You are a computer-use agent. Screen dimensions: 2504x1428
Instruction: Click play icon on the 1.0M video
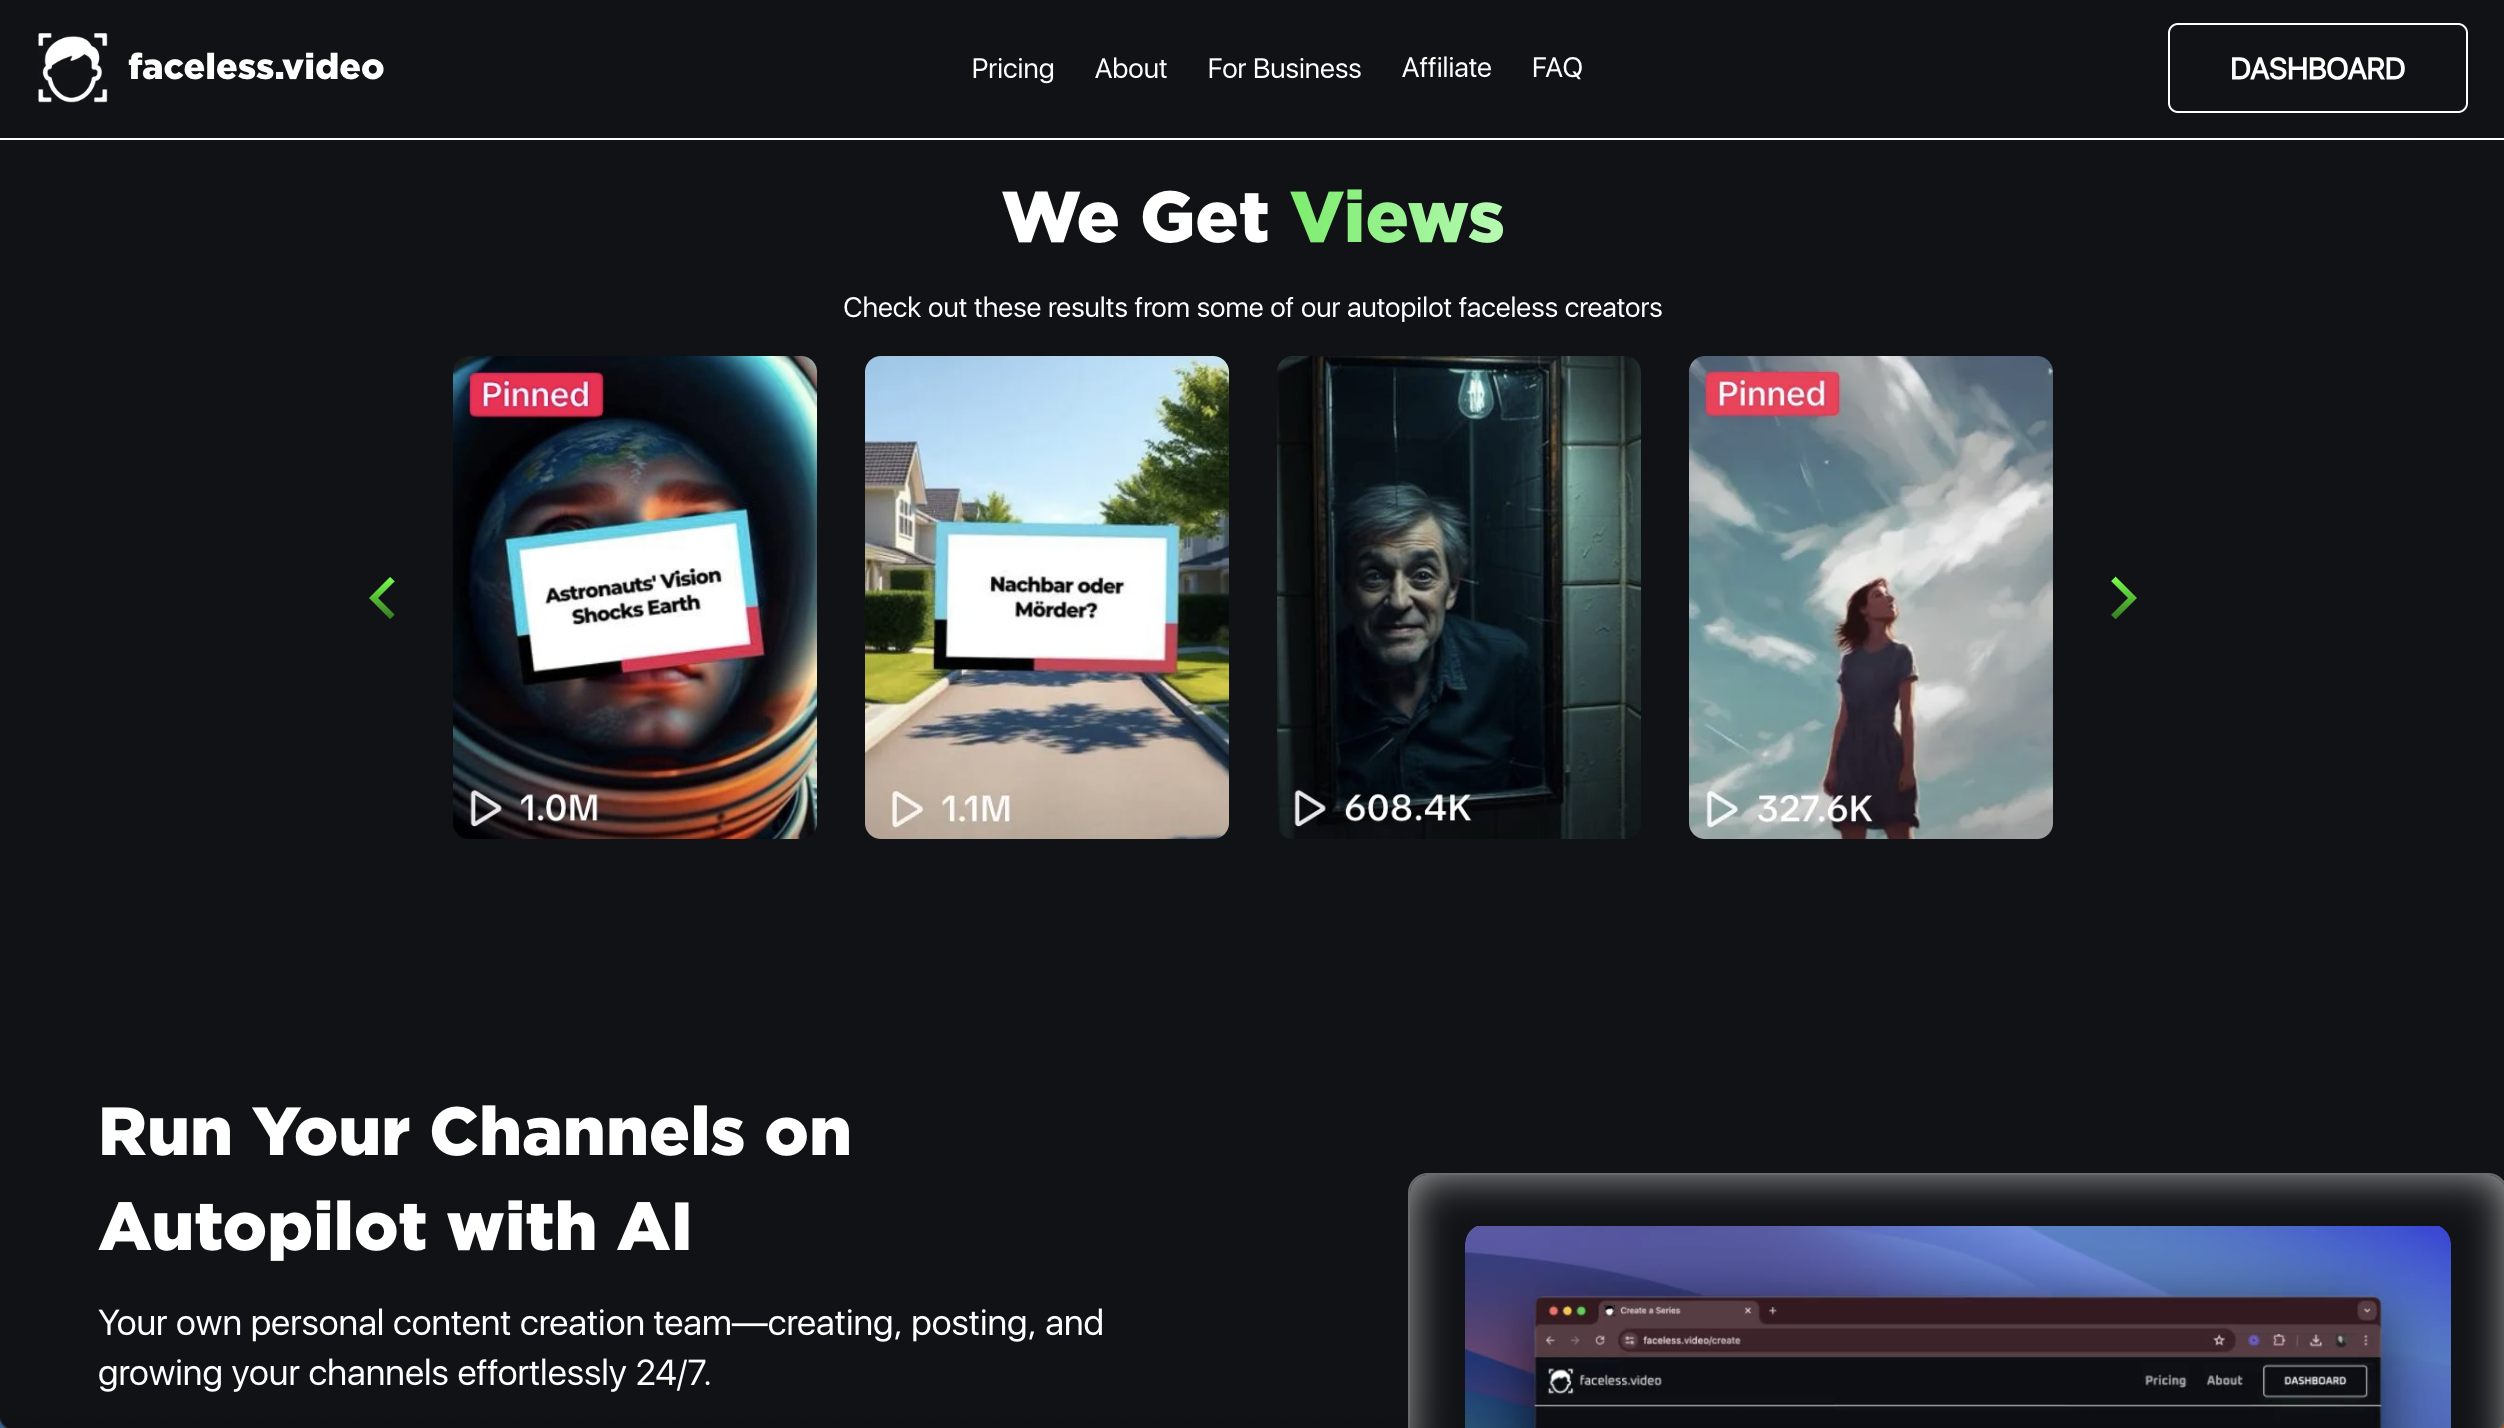(486, 808)
